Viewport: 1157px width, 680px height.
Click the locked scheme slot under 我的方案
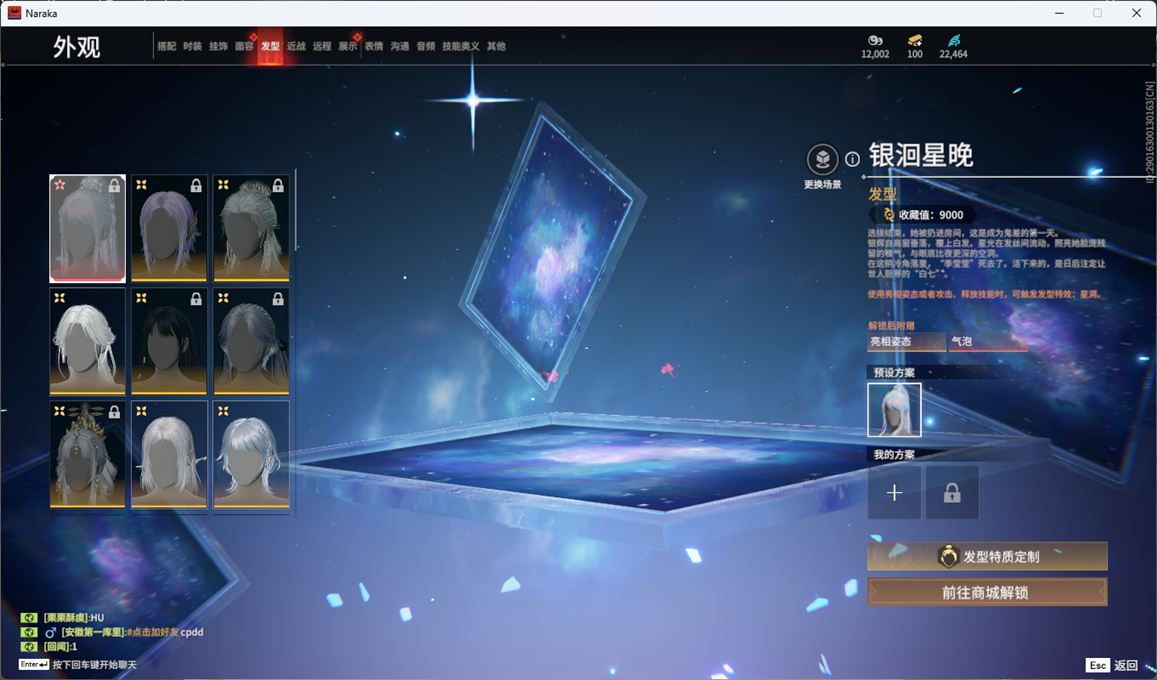click(951, 492)
